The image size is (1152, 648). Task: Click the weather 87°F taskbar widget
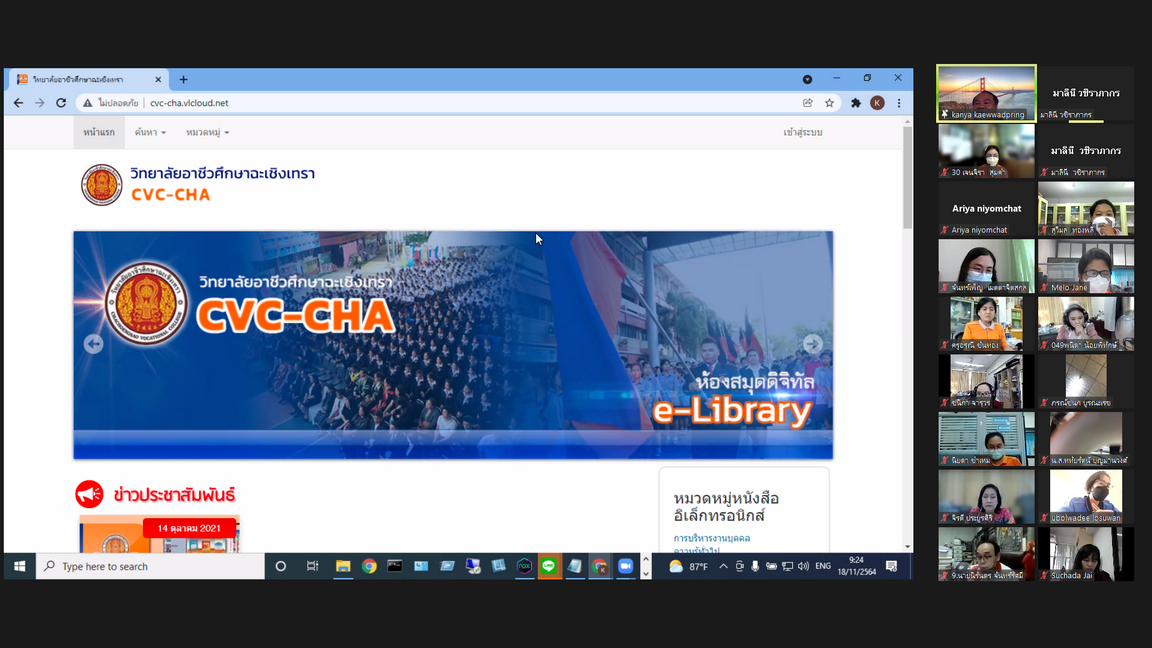[688, 566]
